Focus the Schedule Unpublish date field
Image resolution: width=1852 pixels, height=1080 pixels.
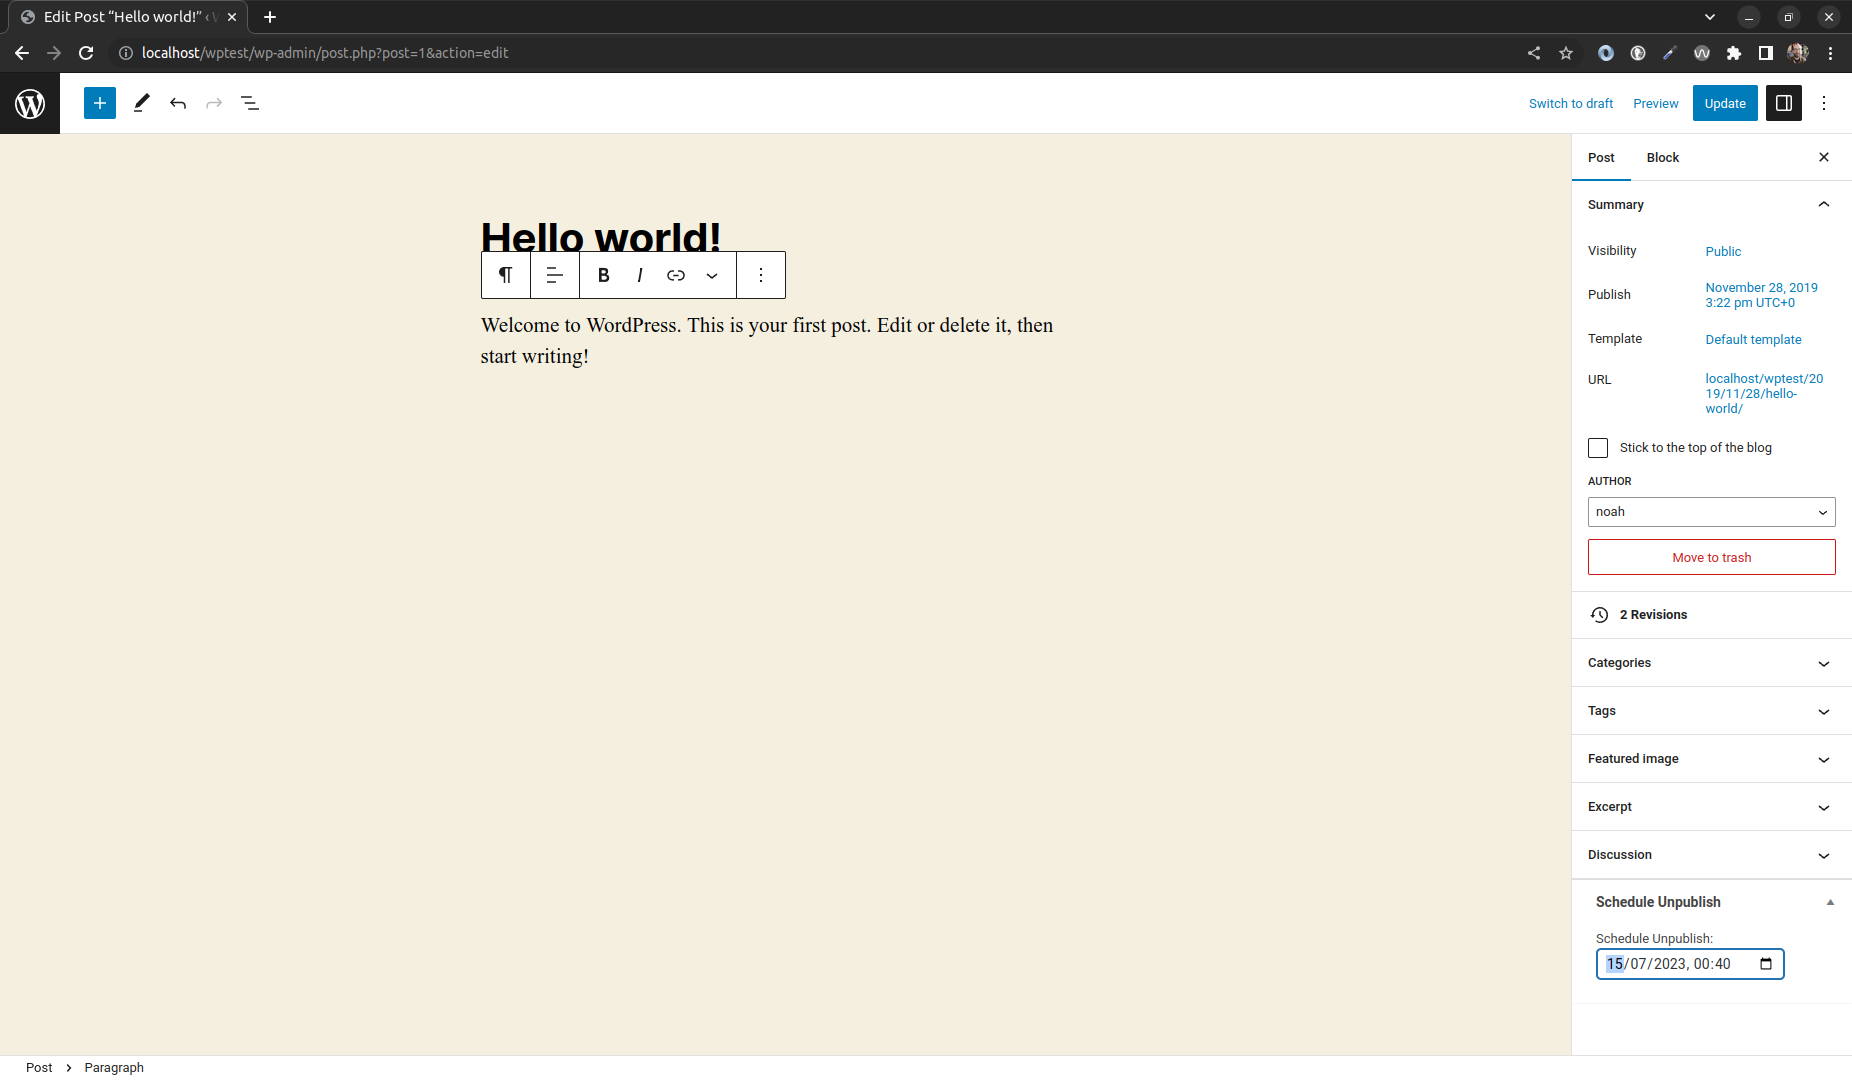click(1690, 964)
